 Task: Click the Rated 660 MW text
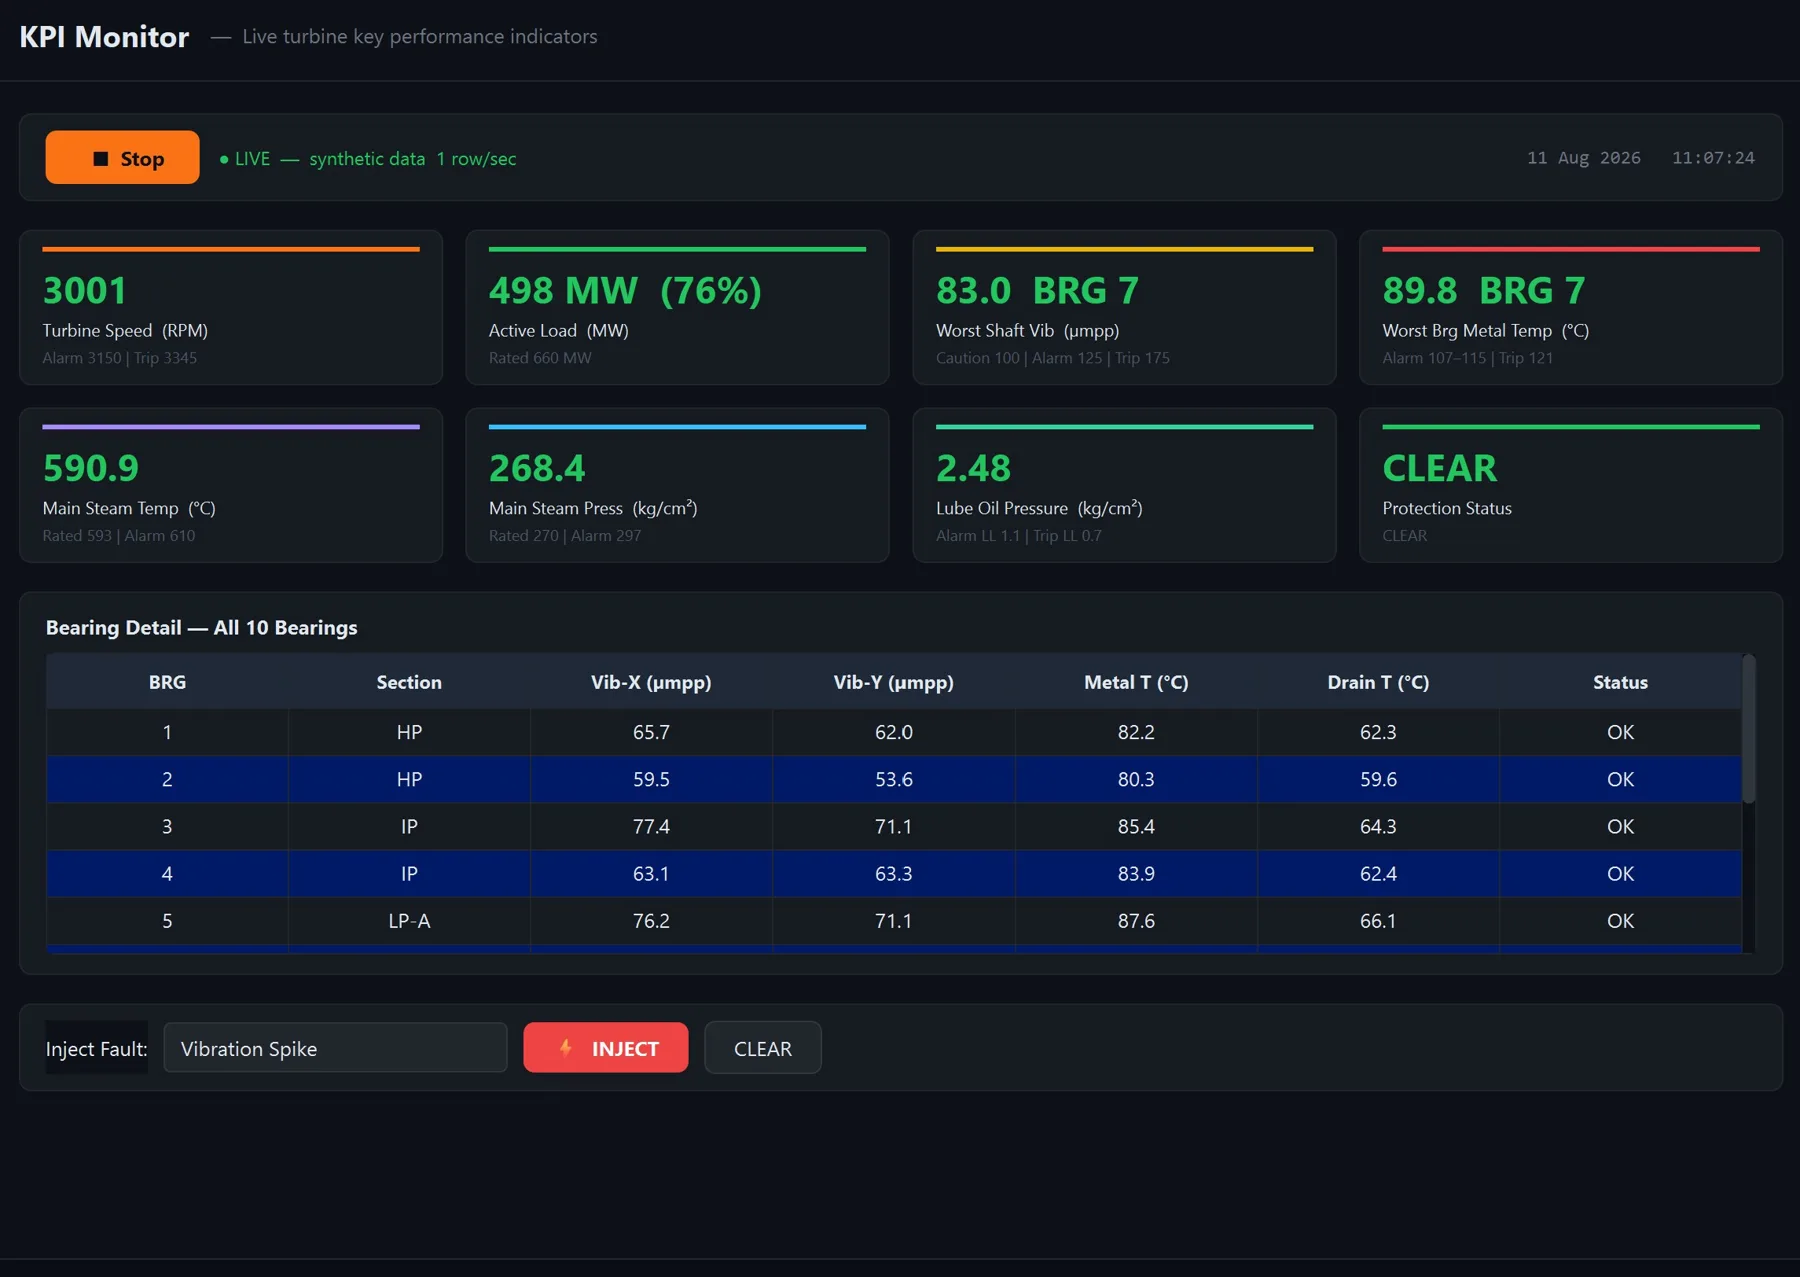point(540,358)
